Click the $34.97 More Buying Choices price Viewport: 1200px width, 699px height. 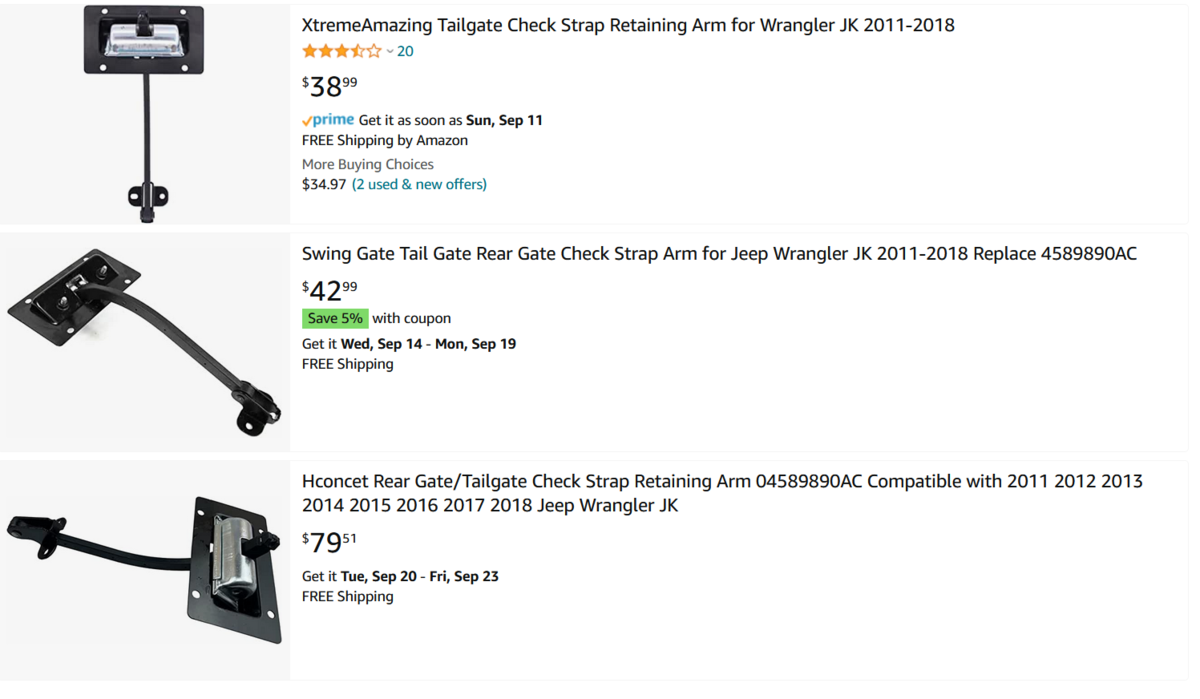tap(324, 184)
